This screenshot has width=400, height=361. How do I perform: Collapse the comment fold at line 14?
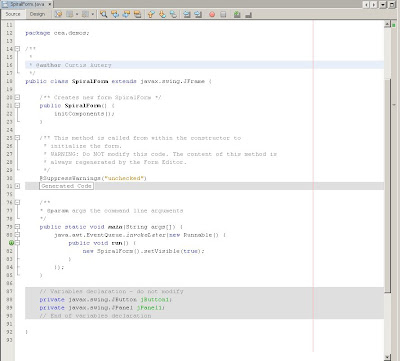coord(17,49)
